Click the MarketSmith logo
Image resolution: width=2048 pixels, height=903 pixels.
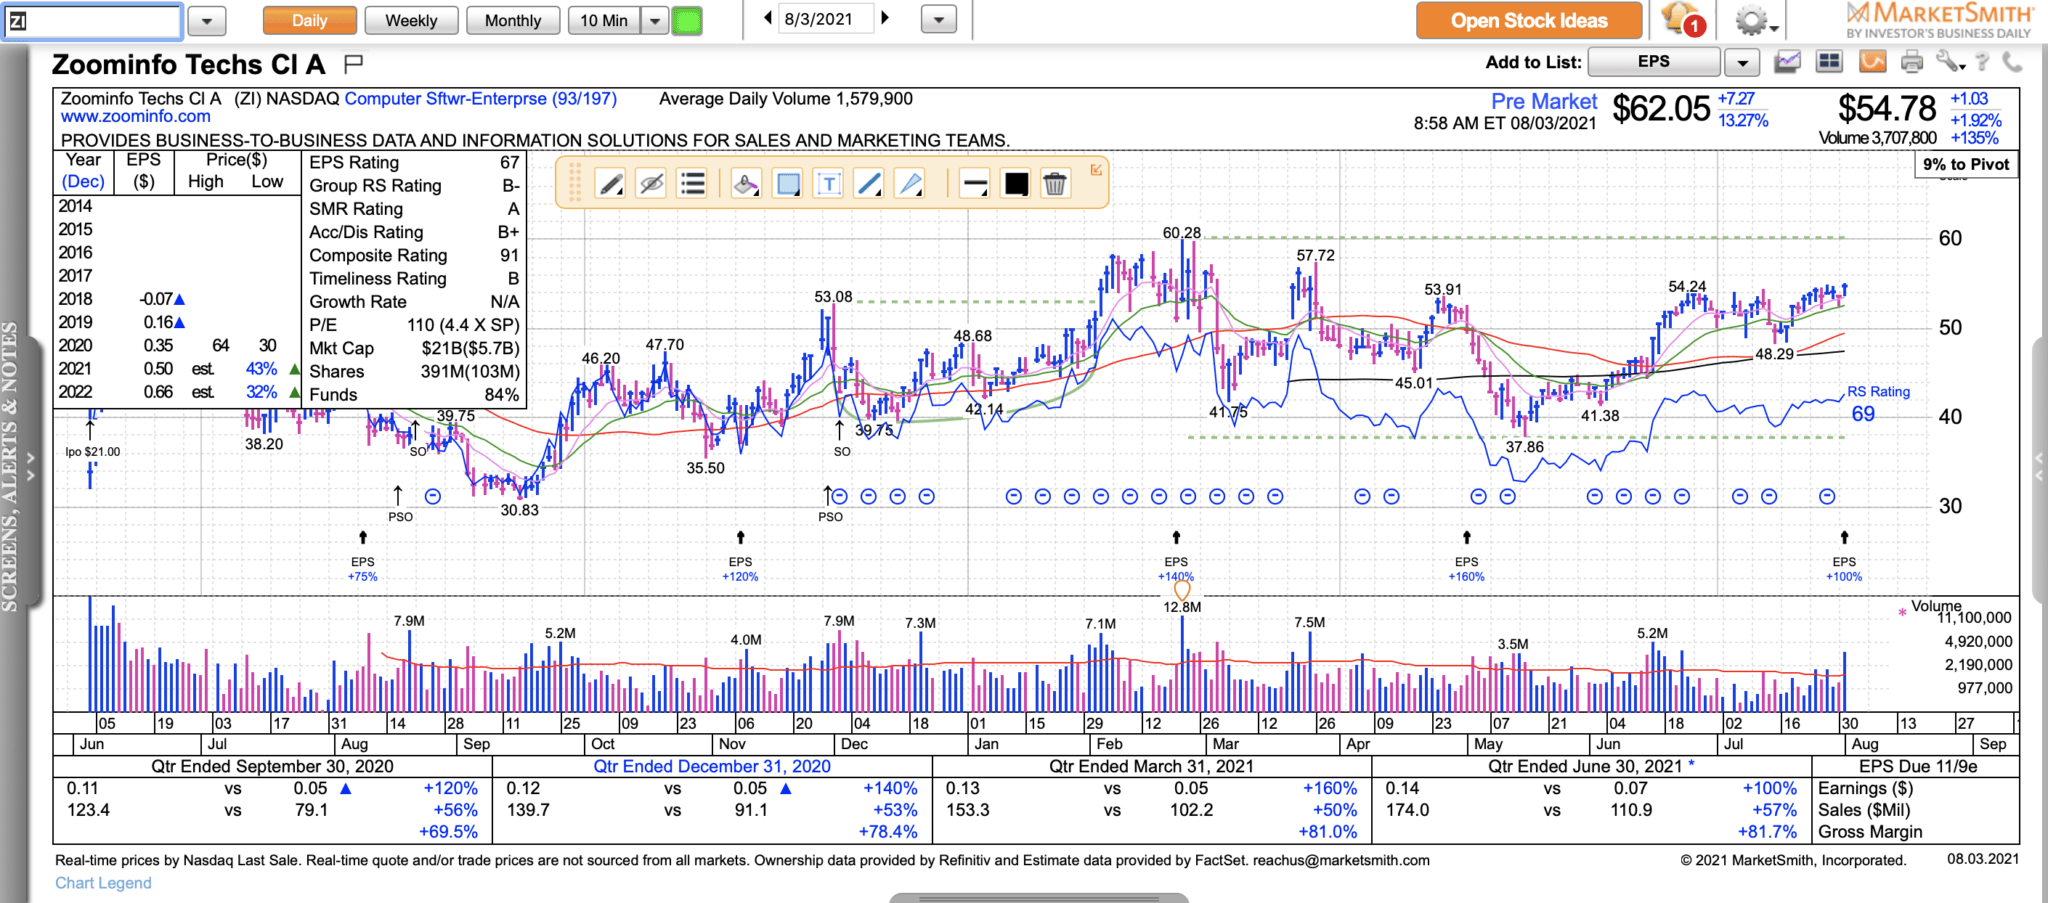(x=1939, y=20)
